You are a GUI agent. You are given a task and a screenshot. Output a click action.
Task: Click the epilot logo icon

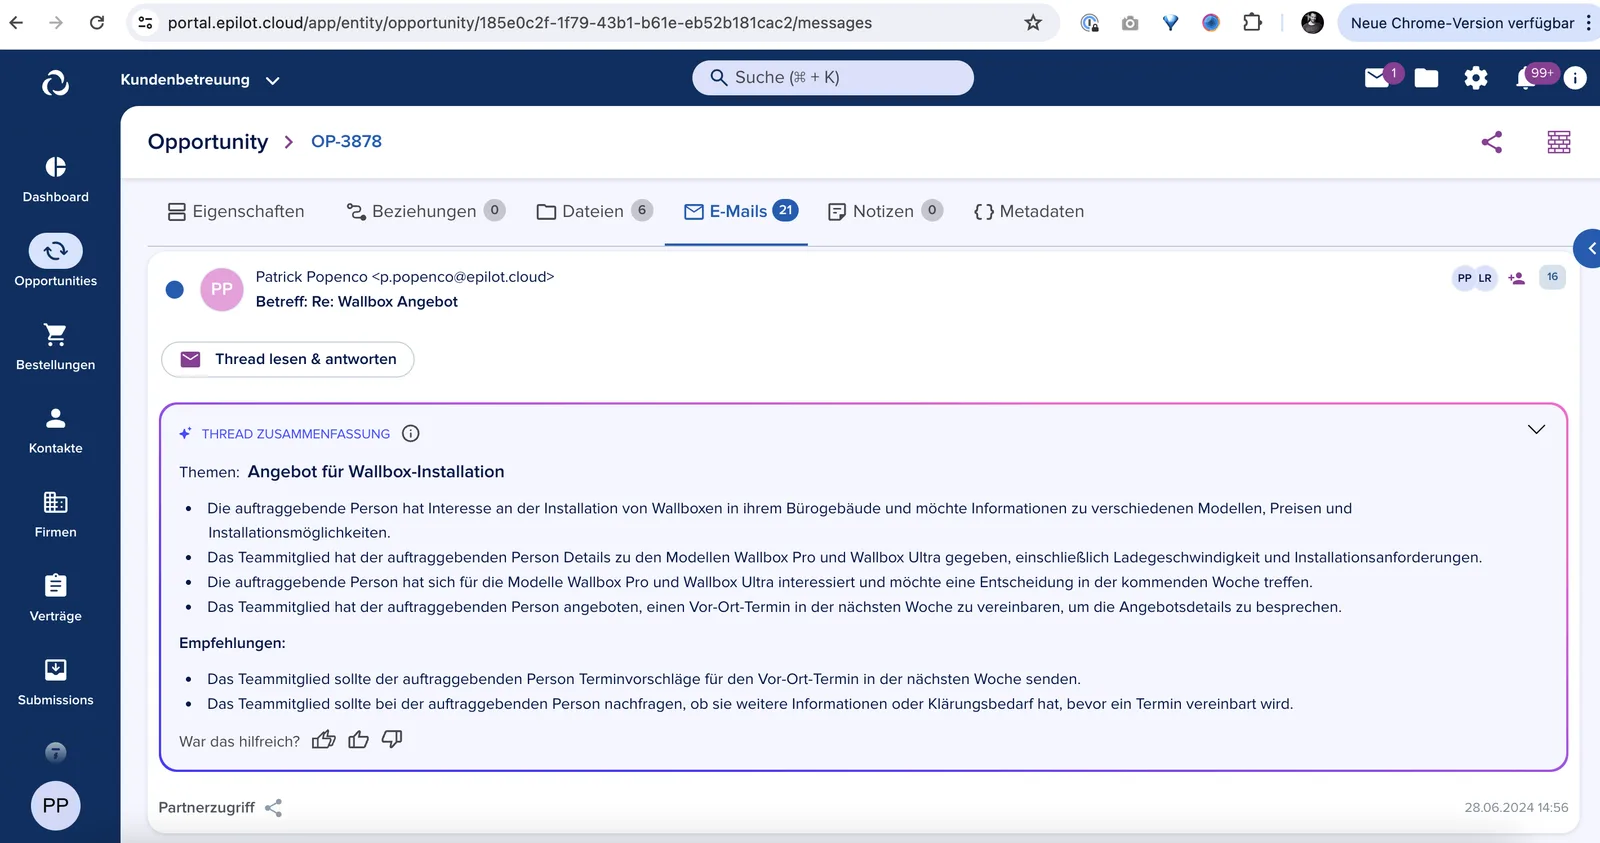point(55,83)
